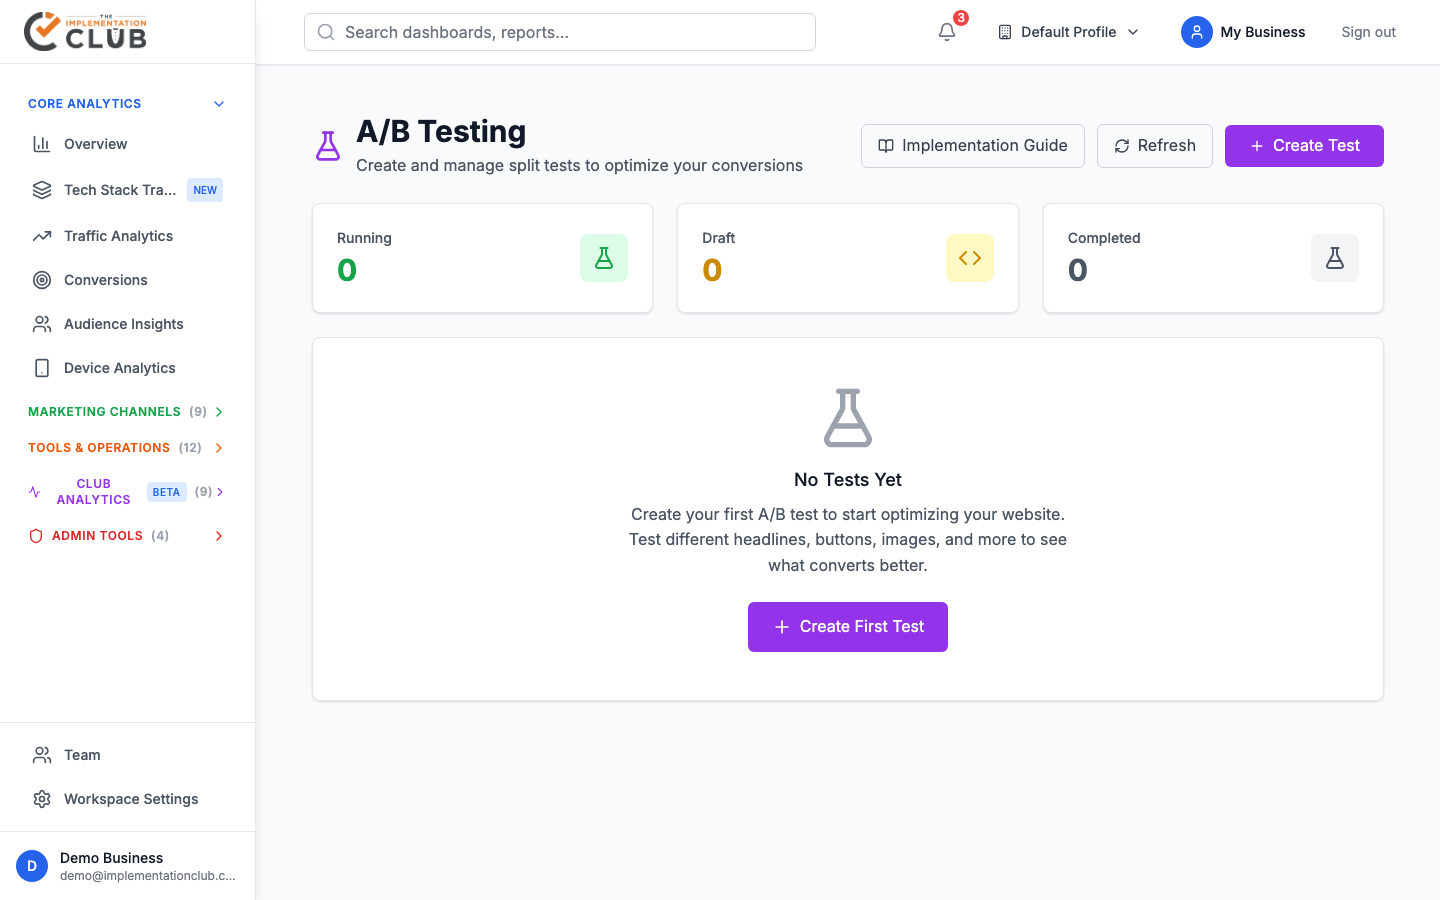Open the Default Profile dropdown
The height and width of the screenshot is (900, 1440).
tap(1067, 32)
